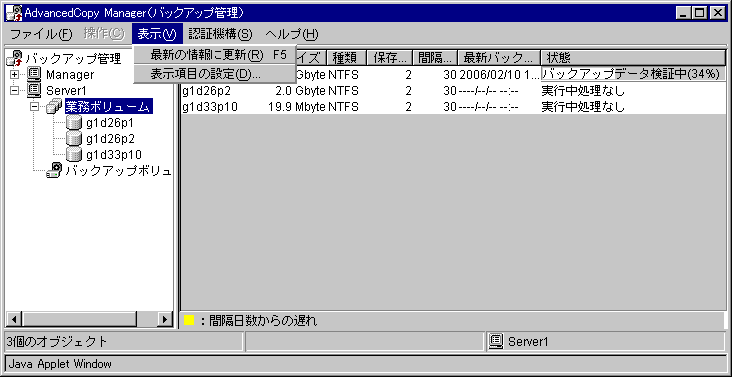Image resolution: width=732 pixels, height=377 pixels.
Task: Click the AdvancedCopy Manager title bar icon
Action: point(14,13)
